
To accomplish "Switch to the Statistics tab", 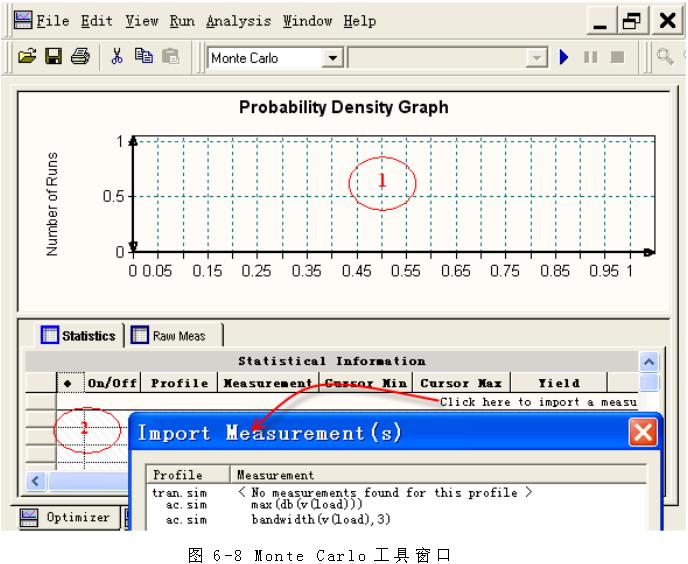I will pos(79,336).
